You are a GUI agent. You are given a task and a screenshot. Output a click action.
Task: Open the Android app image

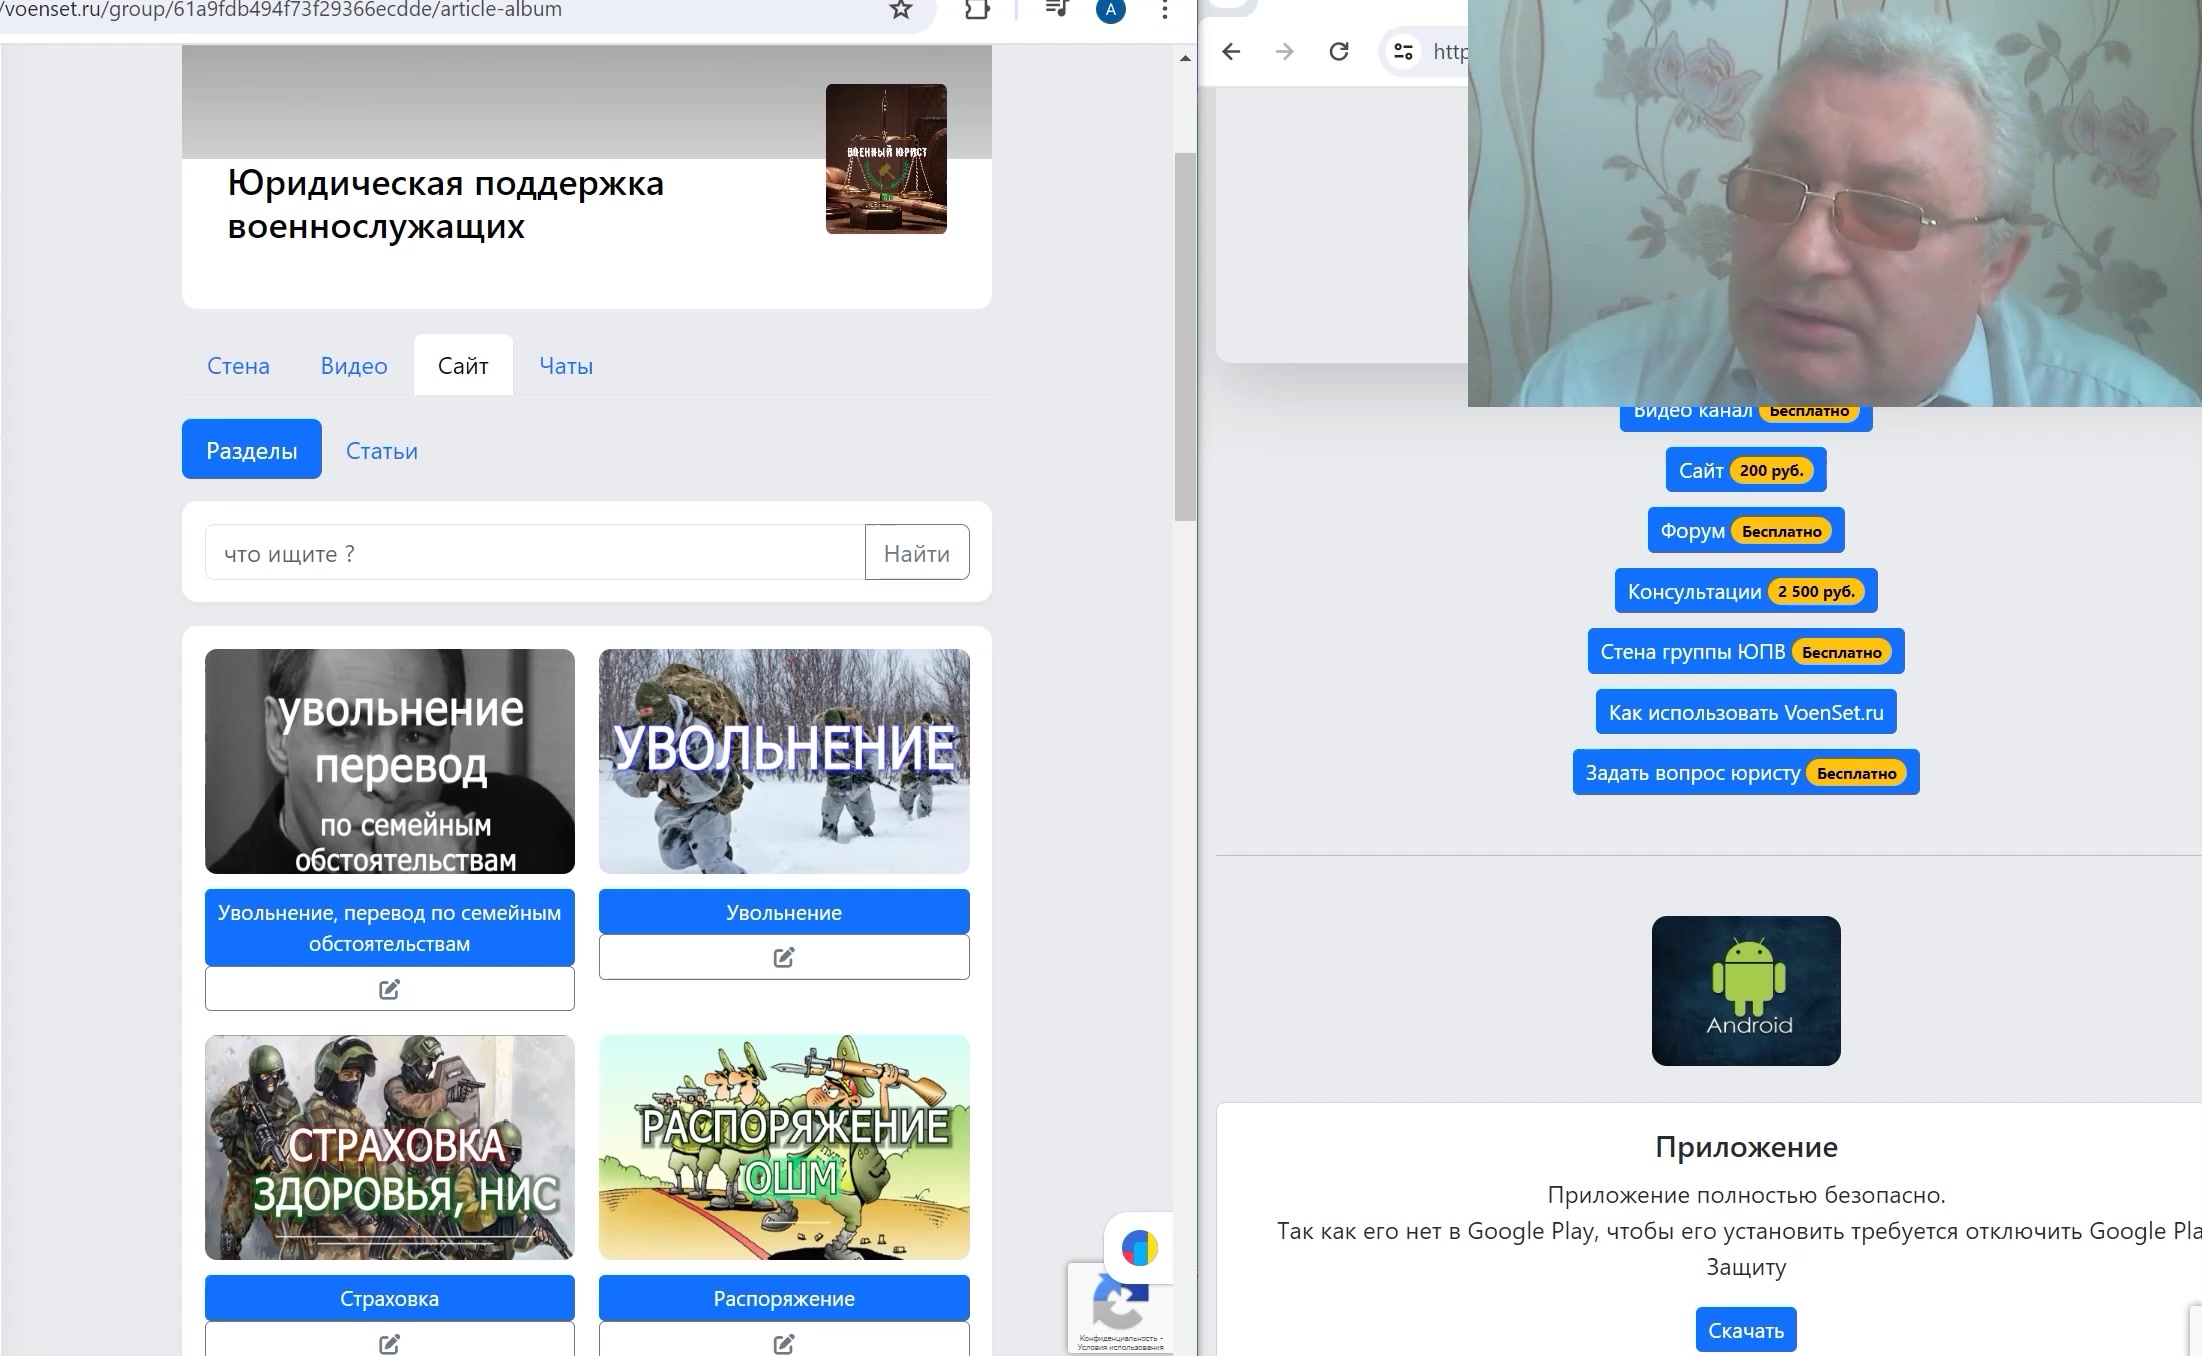pos(1746,991)
